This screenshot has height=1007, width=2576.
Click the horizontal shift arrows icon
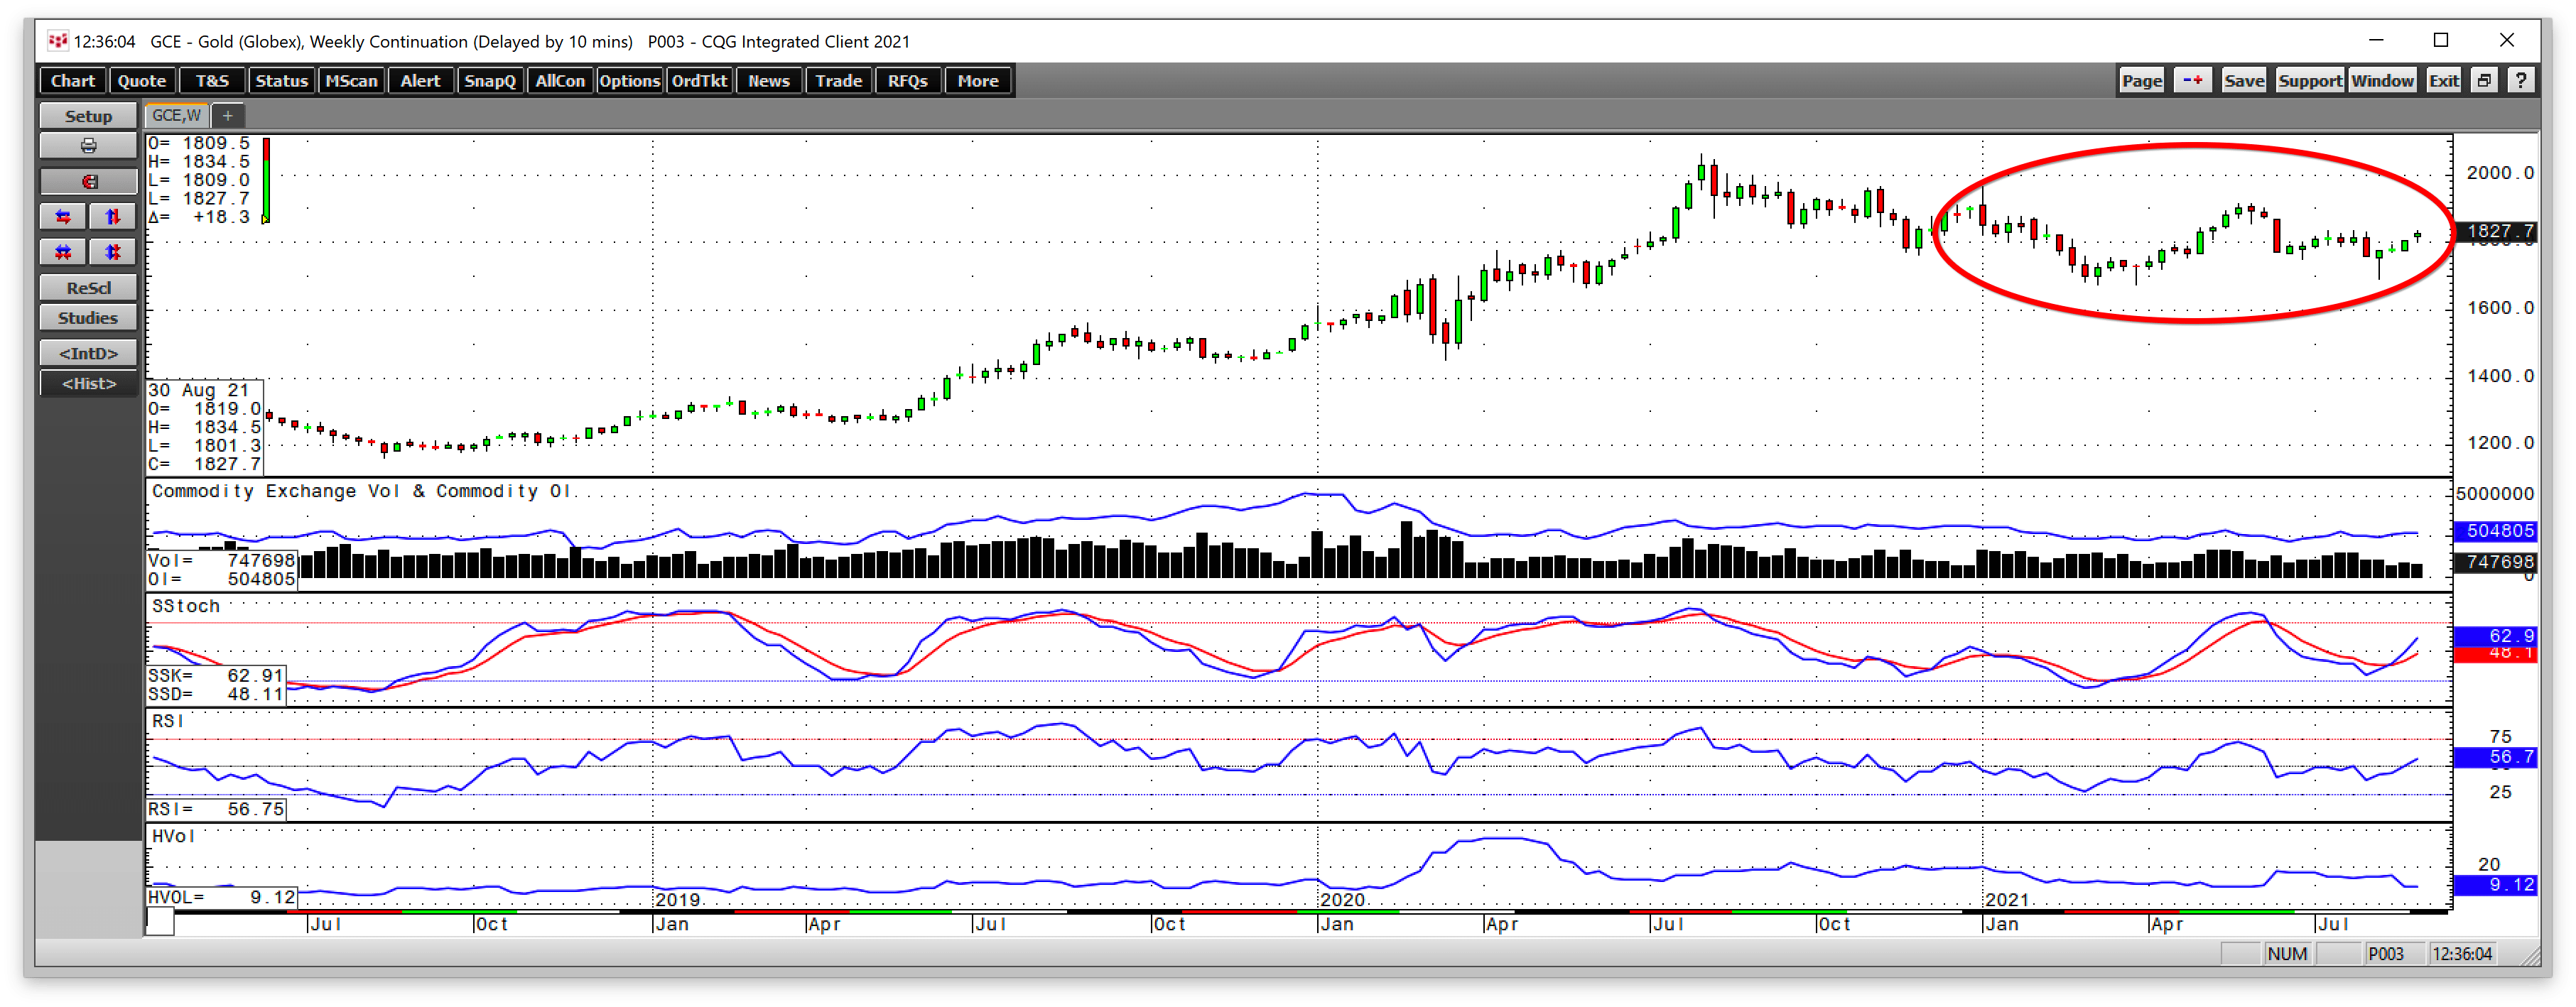63,216
